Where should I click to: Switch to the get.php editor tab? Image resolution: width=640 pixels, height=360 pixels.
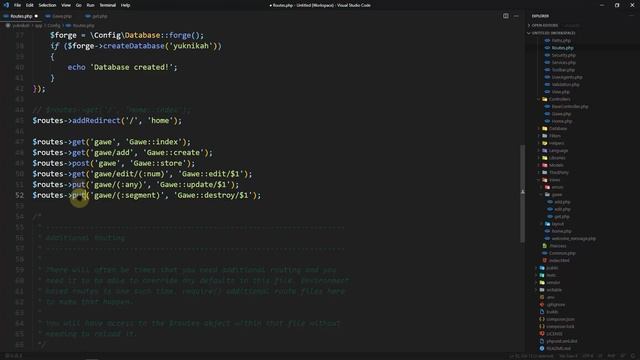pos(99,16)
